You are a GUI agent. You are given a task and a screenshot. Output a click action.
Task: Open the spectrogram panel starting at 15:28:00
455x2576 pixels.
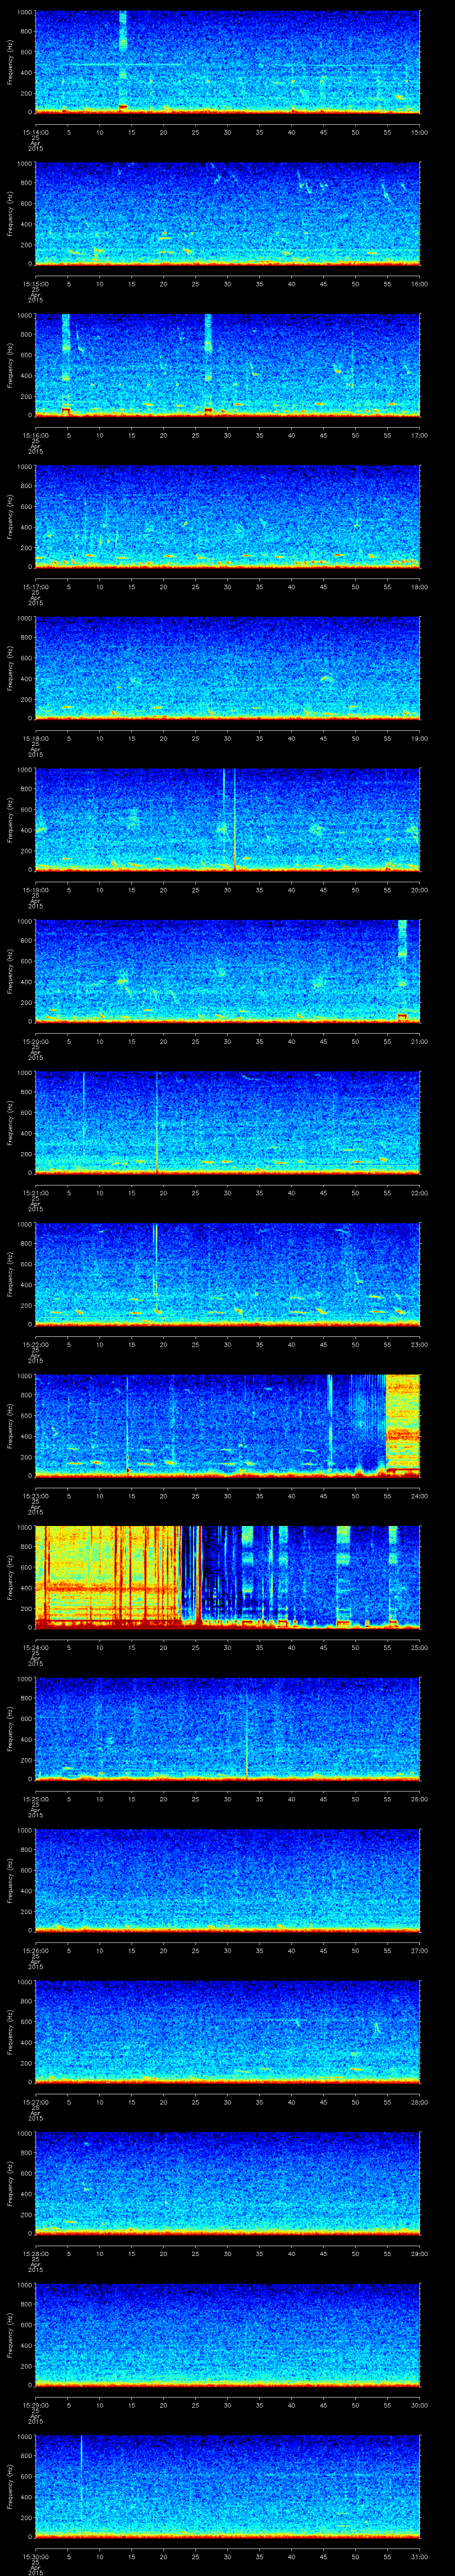pyautogui.click(x=227, y=2183)
